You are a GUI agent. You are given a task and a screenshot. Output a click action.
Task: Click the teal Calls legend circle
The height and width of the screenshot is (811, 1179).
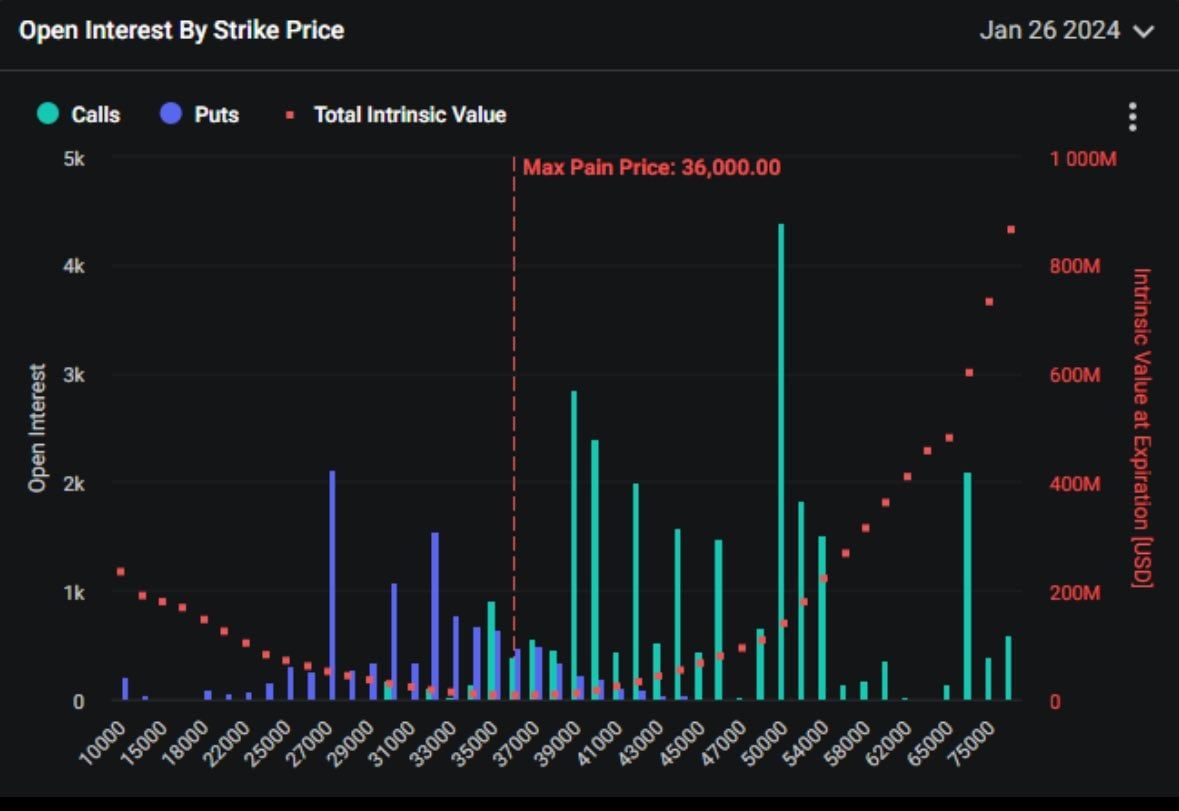coord(47,114)
